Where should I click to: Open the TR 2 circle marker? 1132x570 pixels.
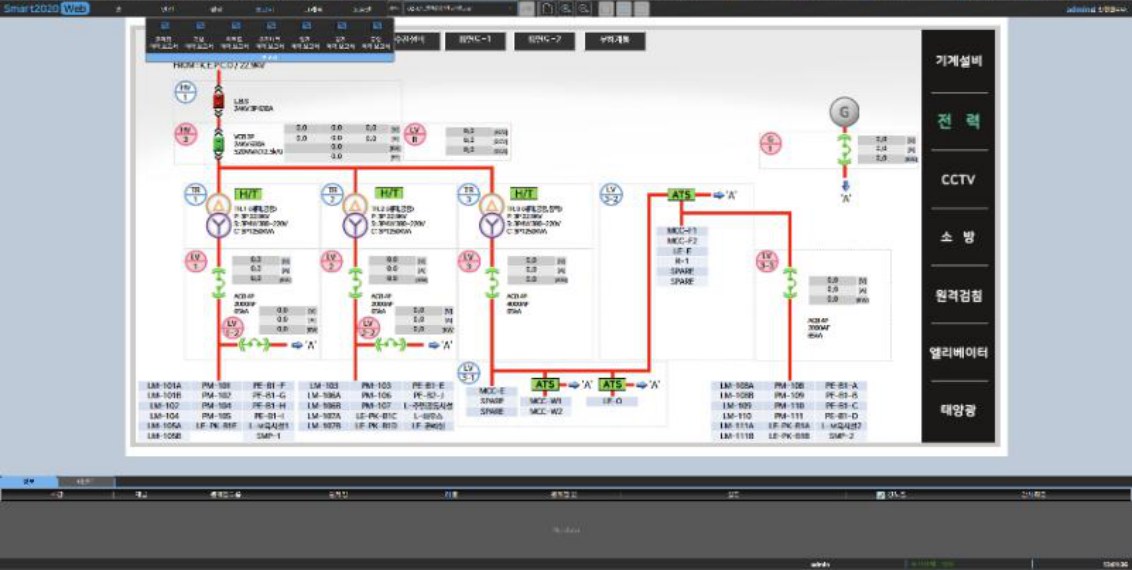[x=332, y=193]
